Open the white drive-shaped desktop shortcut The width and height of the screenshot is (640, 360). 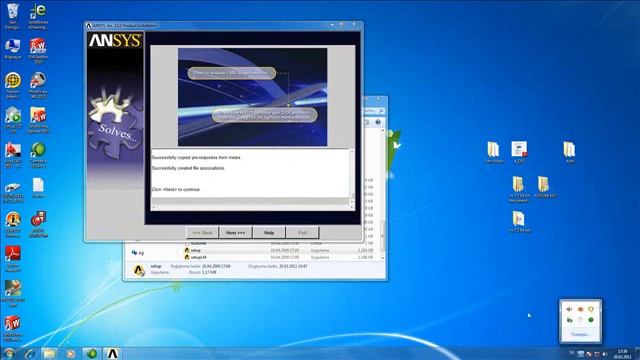(x=13, y=191)
